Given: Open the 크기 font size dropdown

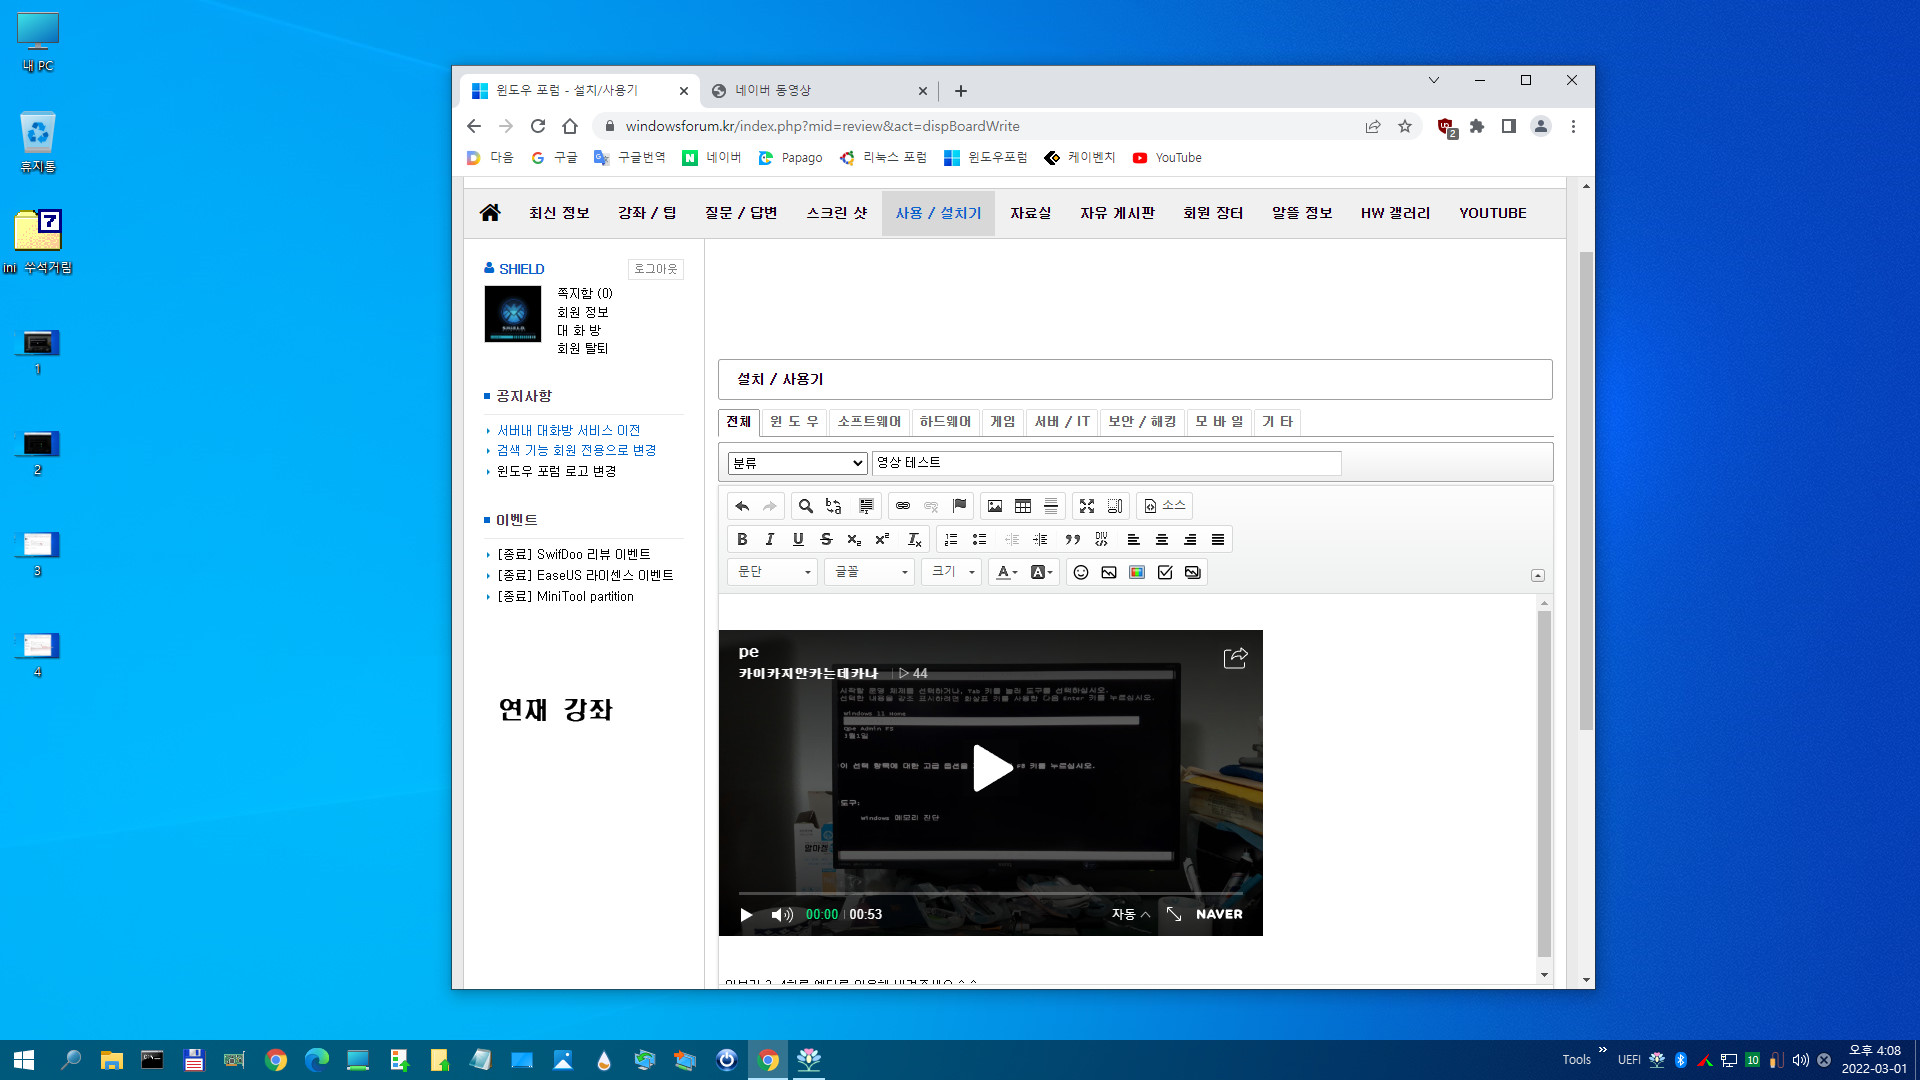Looking at the screenshot, I should coord(952,572).
